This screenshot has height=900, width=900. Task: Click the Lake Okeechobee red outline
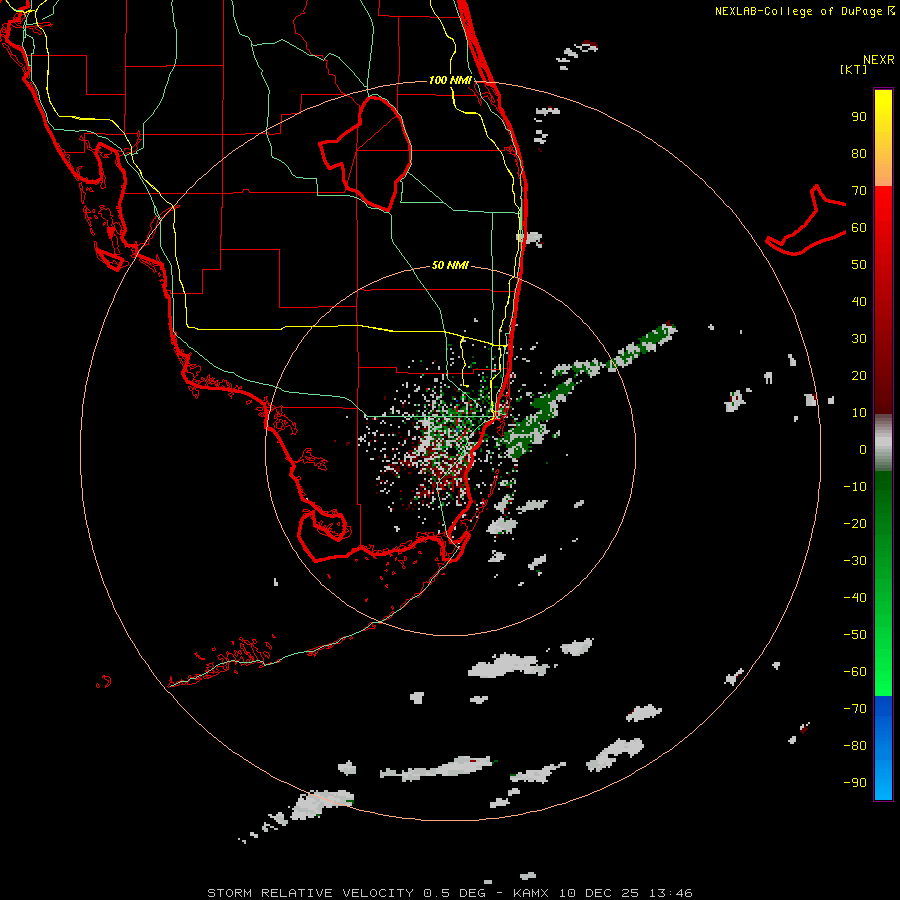tap(366, 153)
